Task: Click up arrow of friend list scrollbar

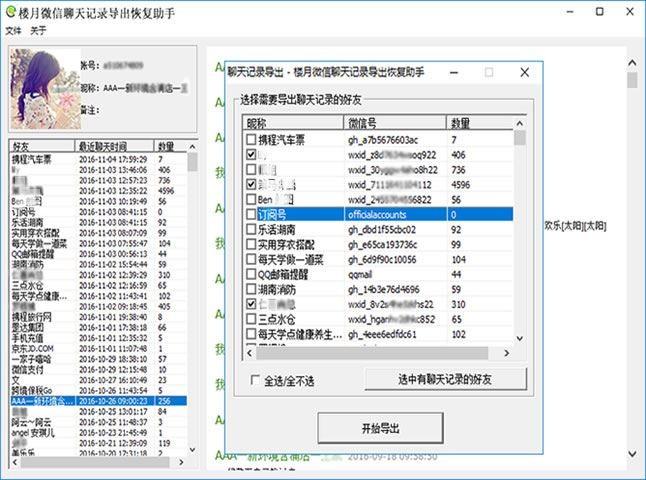Action: (x=192, y=147)
